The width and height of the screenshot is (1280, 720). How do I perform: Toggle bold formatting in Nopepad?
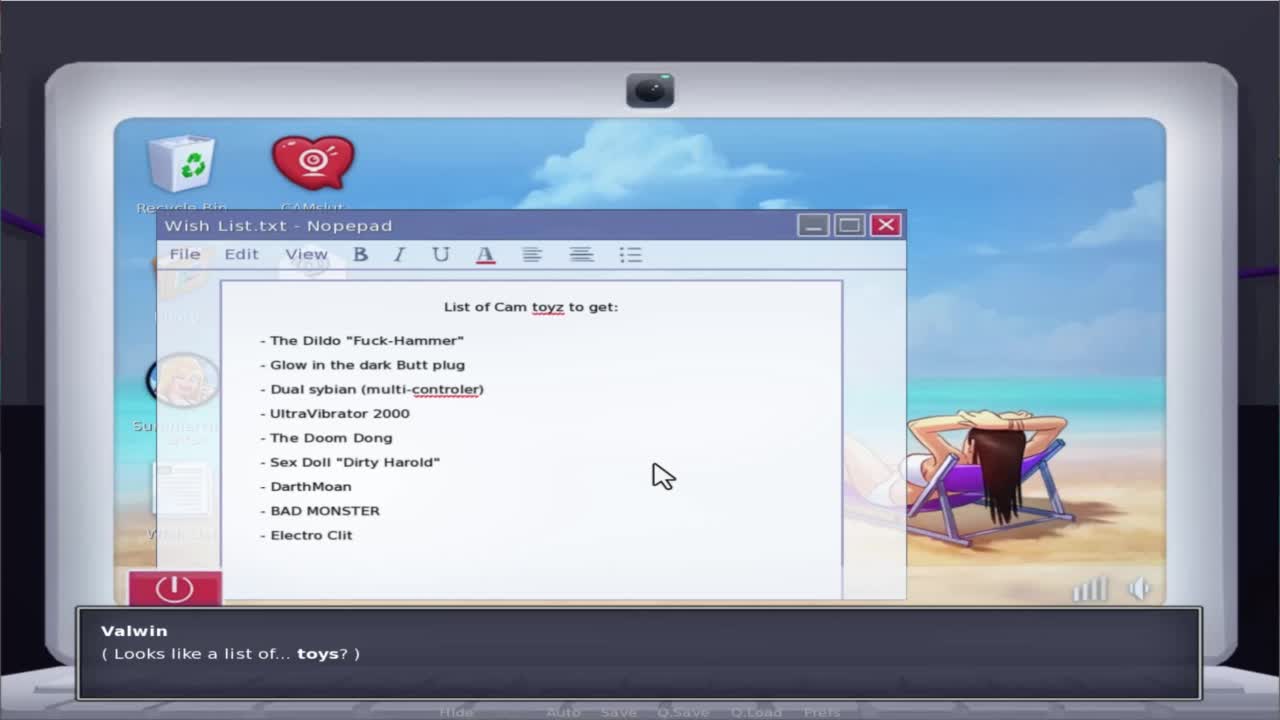click(x=360, y=255)
